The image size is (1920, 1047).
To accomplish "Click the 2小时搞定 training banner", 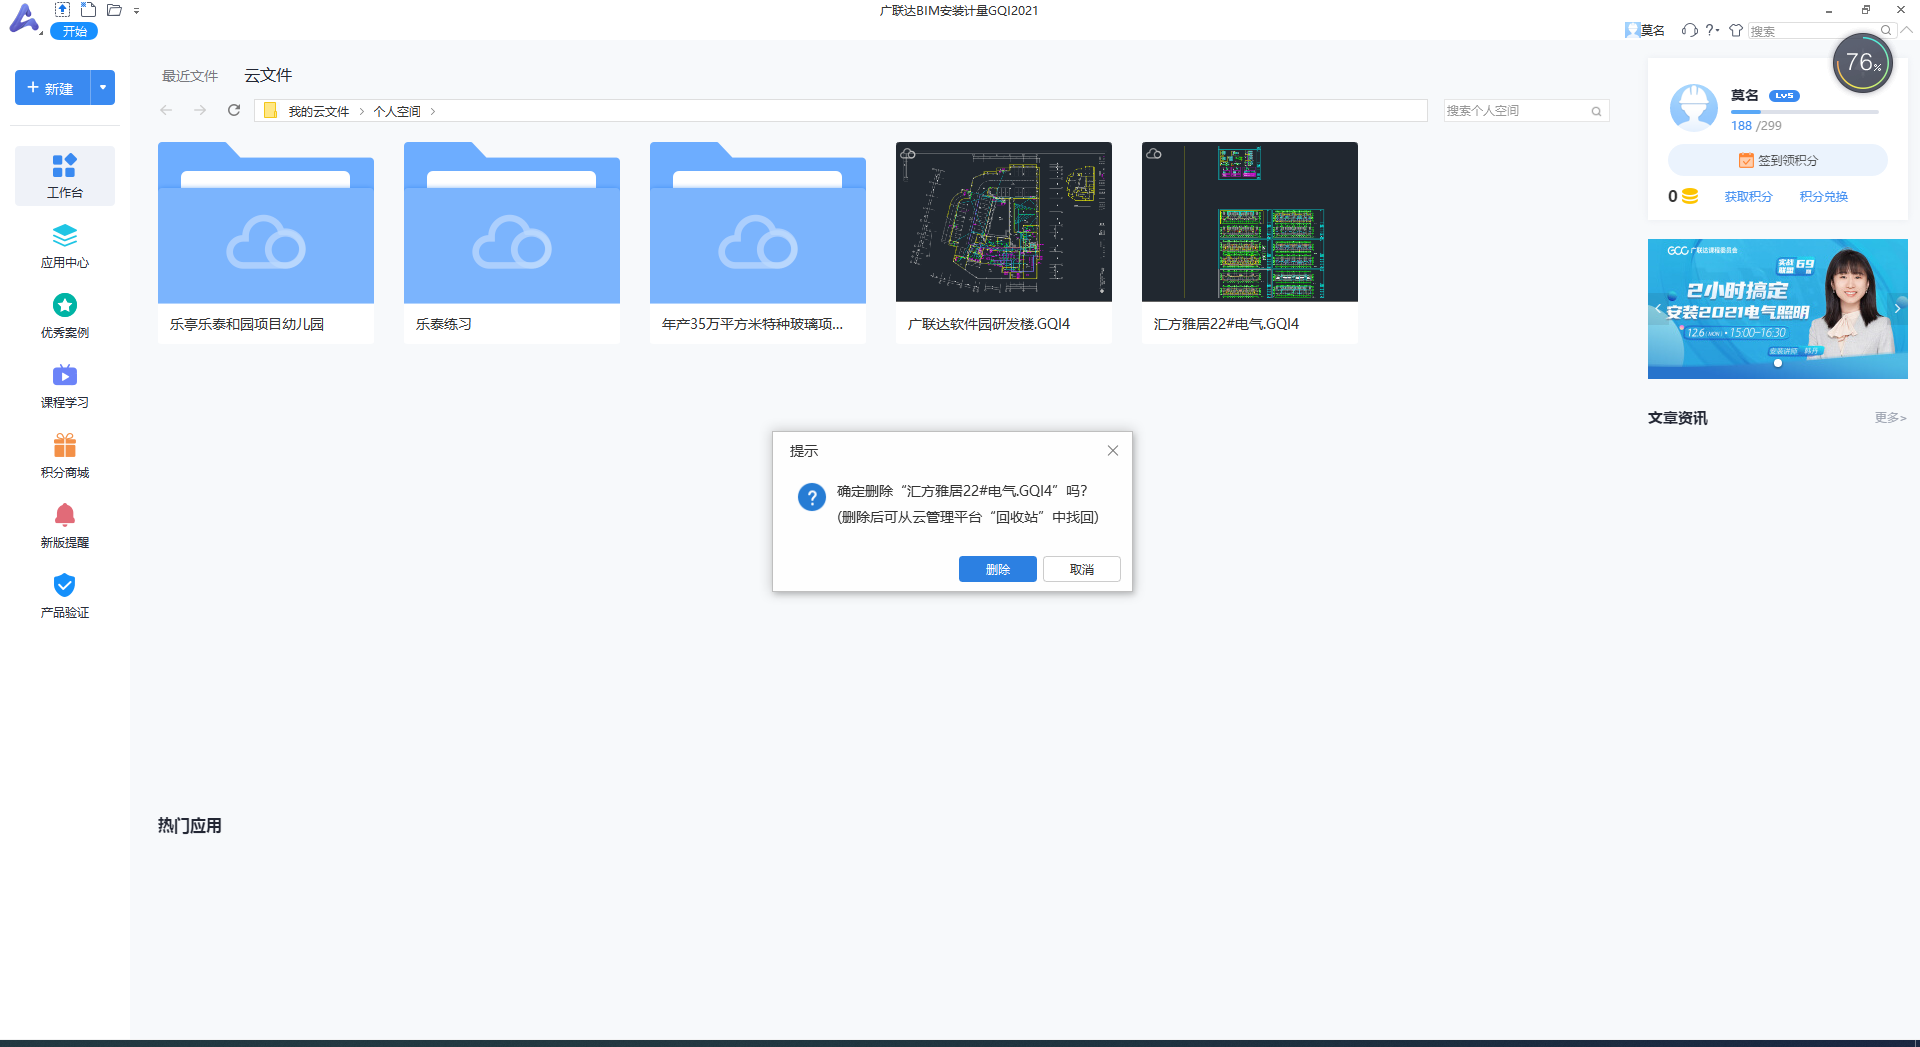I will [x=1778, y=309].
